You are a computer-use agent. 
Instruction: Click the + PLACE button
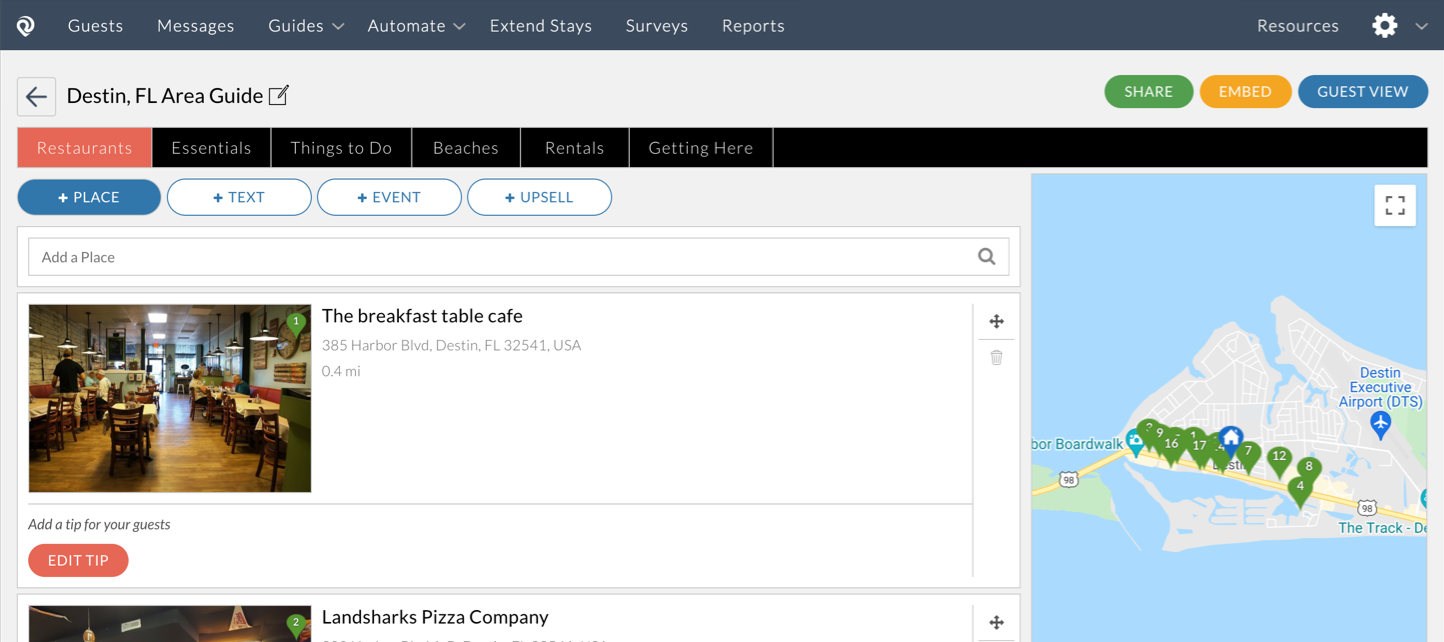[x=89, y=197]
